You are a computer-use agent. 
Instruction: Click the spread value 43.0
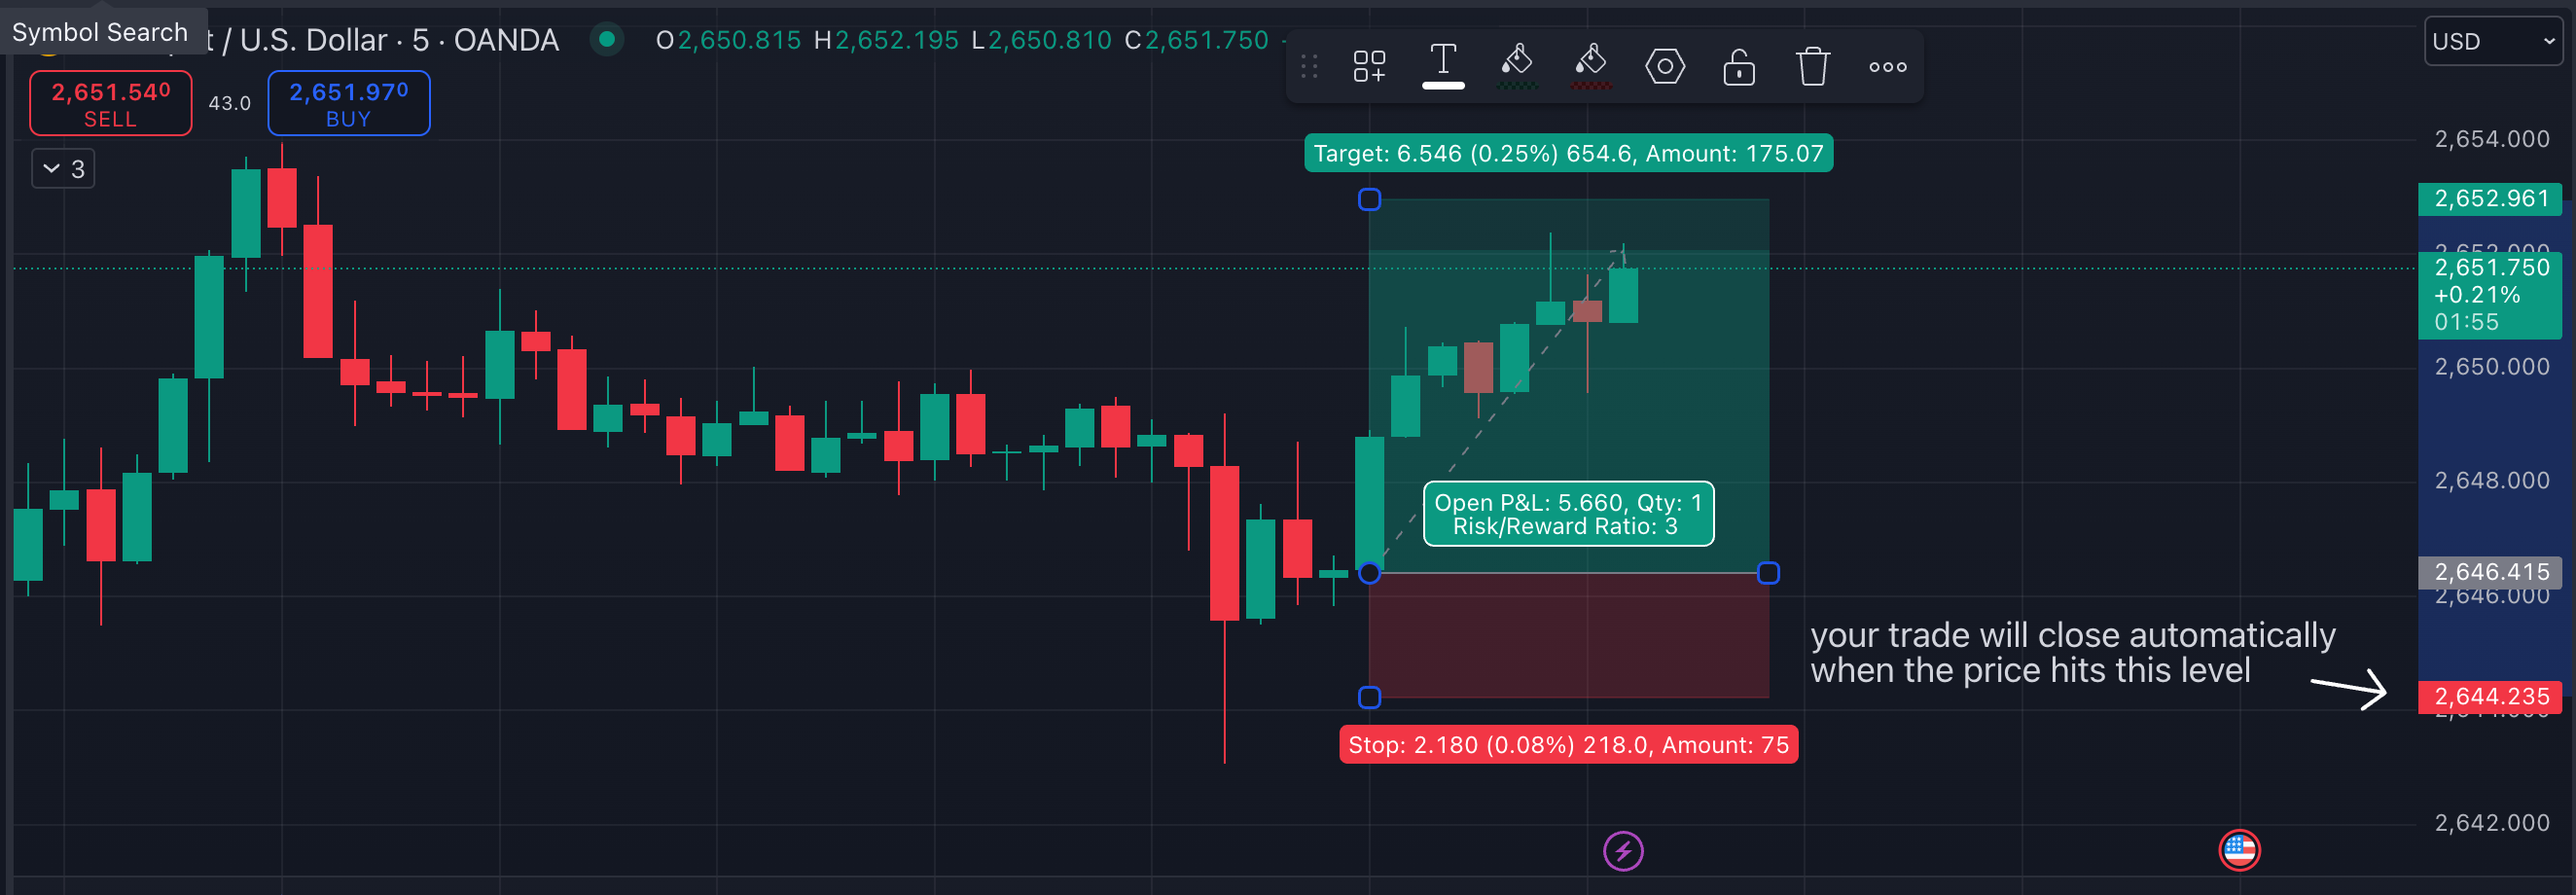229,103
